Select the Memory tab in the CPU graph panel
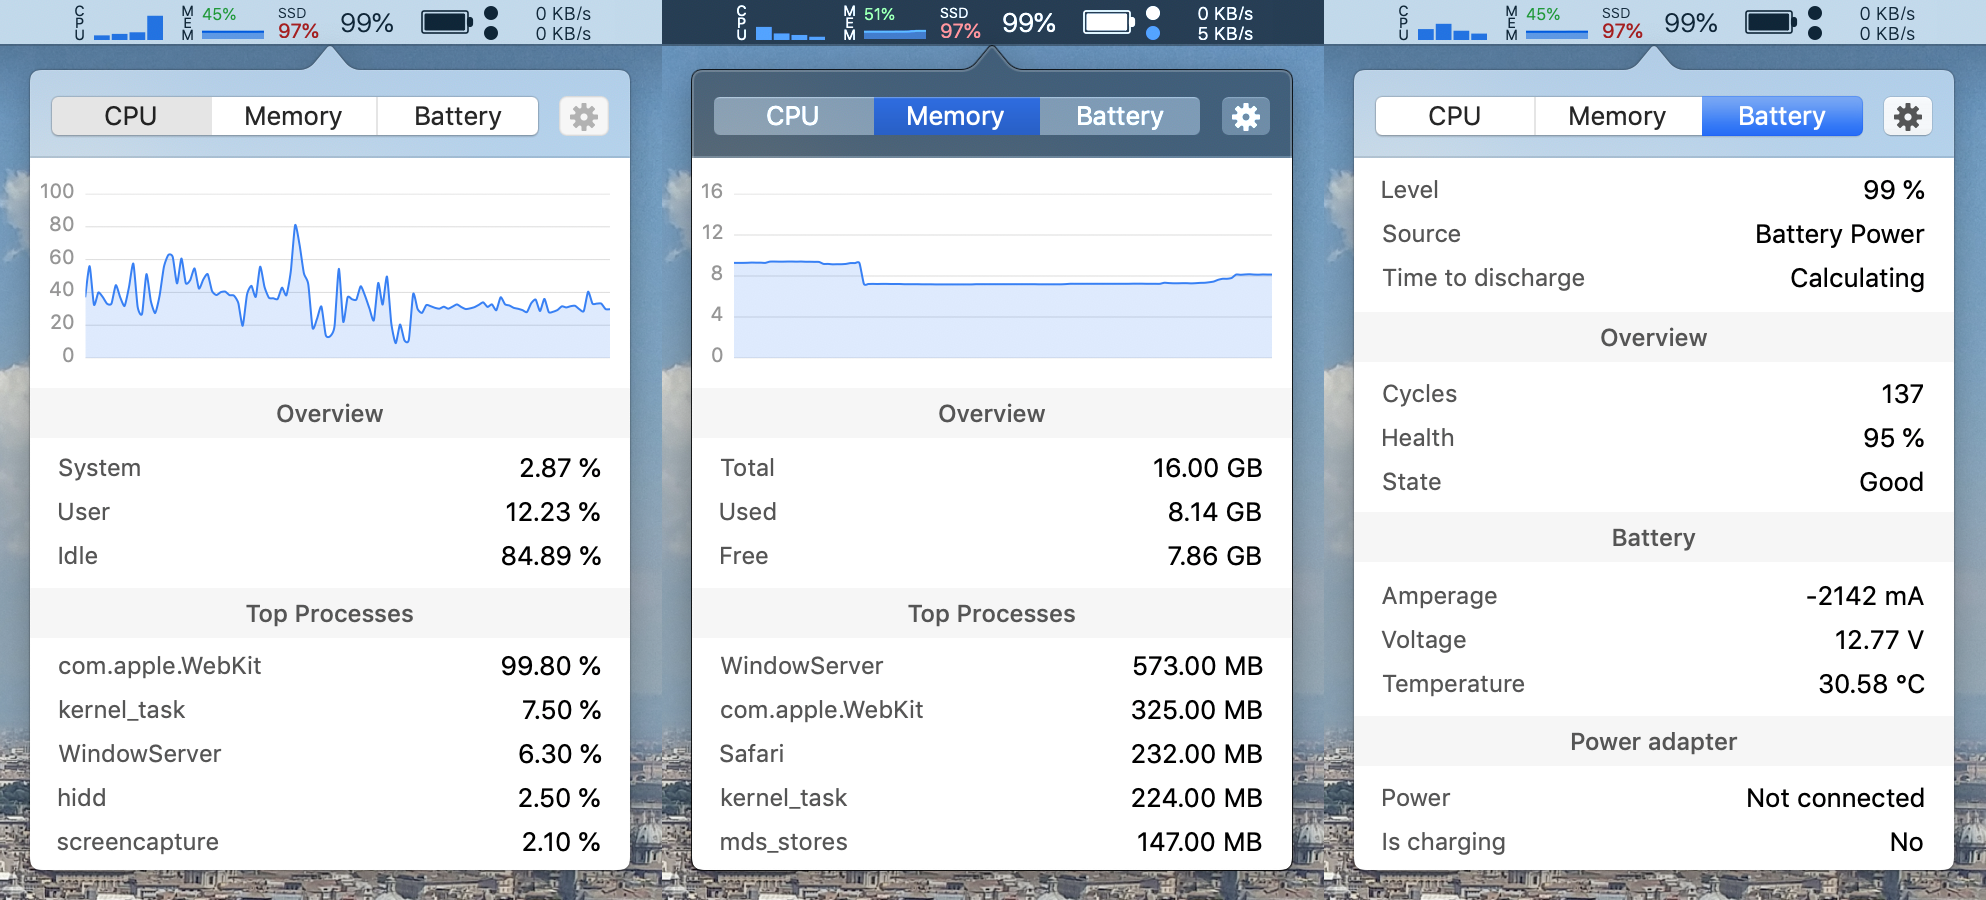This screenshot has height=900, width=1986. click(293, 117)
